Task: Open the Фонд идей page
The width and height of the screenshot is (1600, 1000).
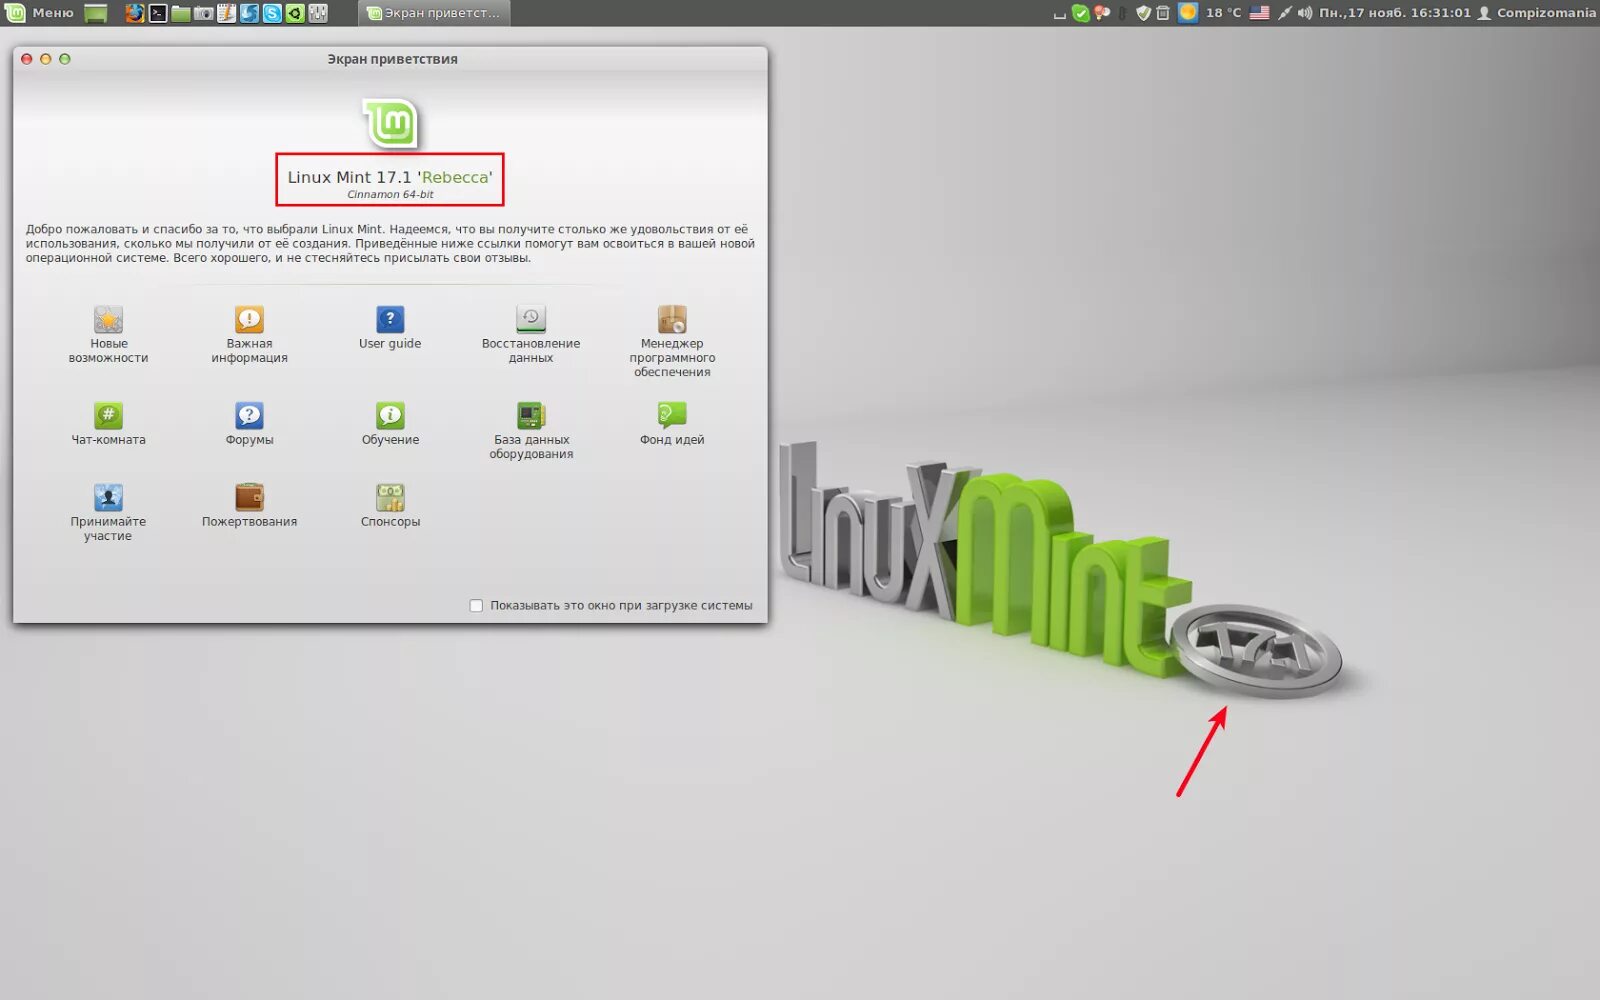Action: tap(672, 423)
